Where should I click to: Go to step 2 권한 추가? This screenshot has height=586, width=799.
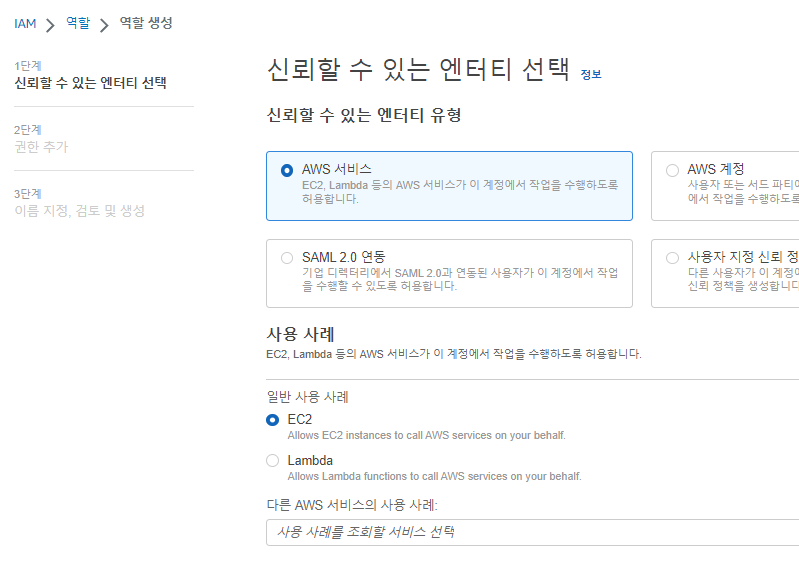tap(41, 147)
